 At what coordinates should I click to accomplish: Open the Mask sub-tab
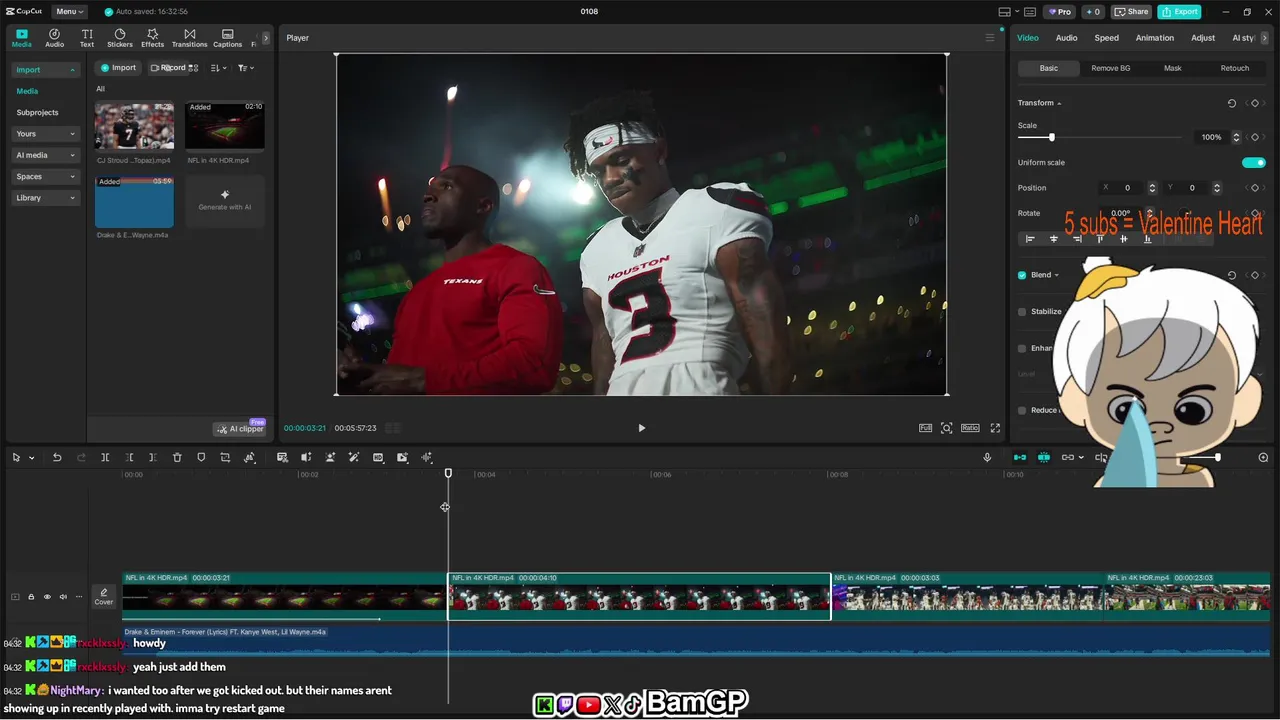1172,68
